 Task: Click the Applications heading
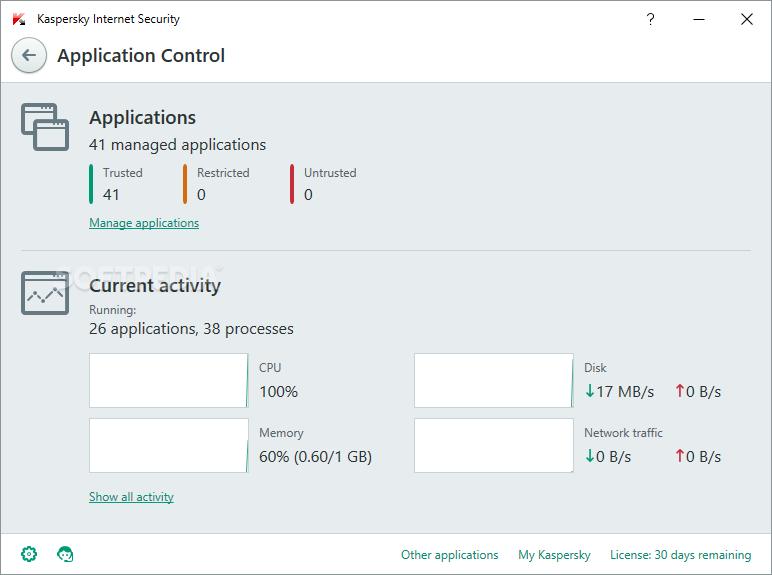click(142, 118)
